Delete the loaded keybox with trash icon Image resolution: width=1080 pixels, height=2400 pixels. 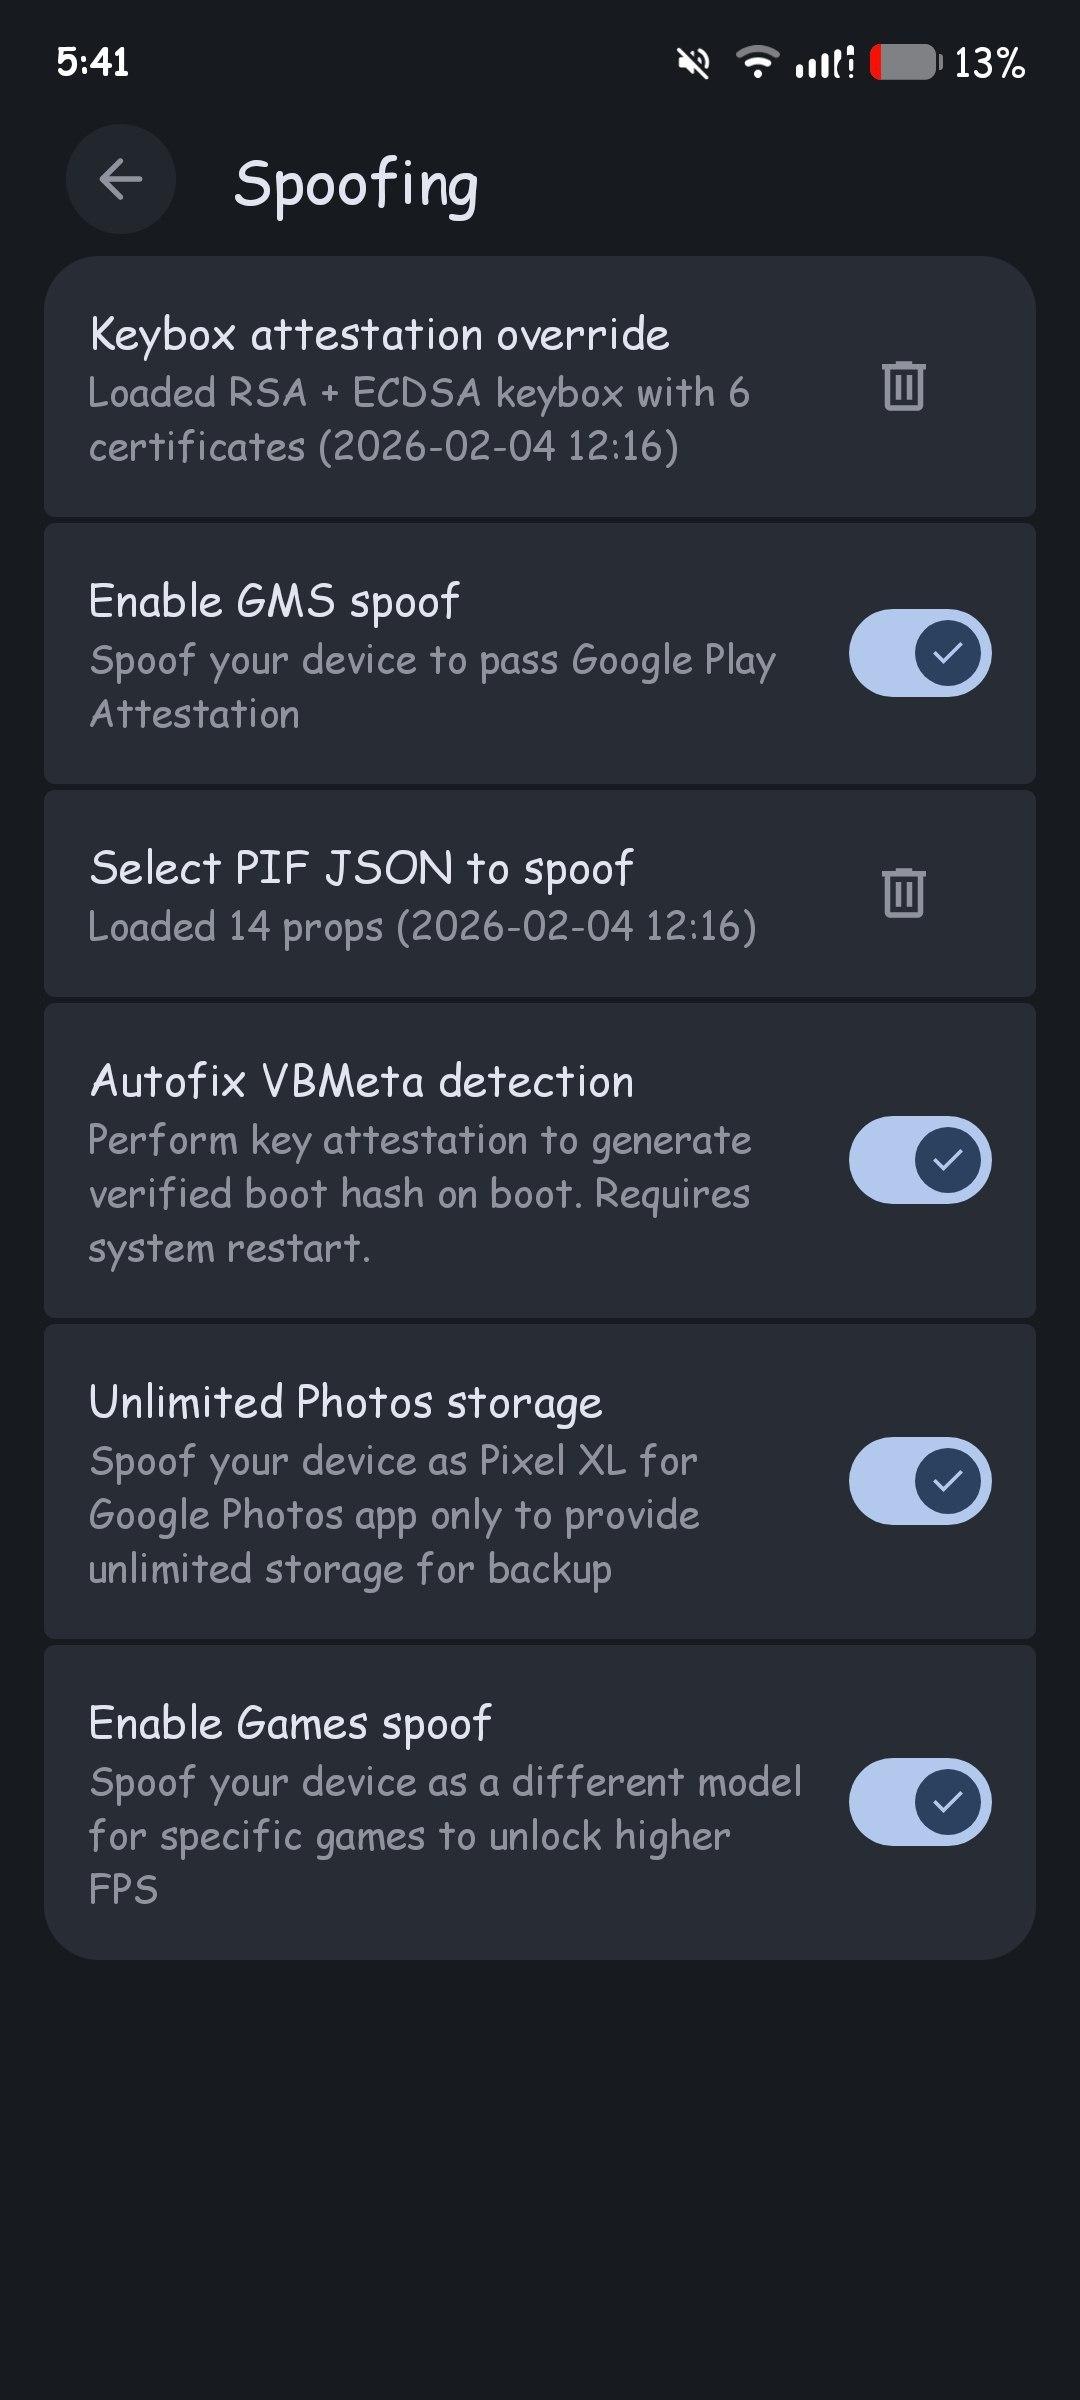(x=903, y=386)
